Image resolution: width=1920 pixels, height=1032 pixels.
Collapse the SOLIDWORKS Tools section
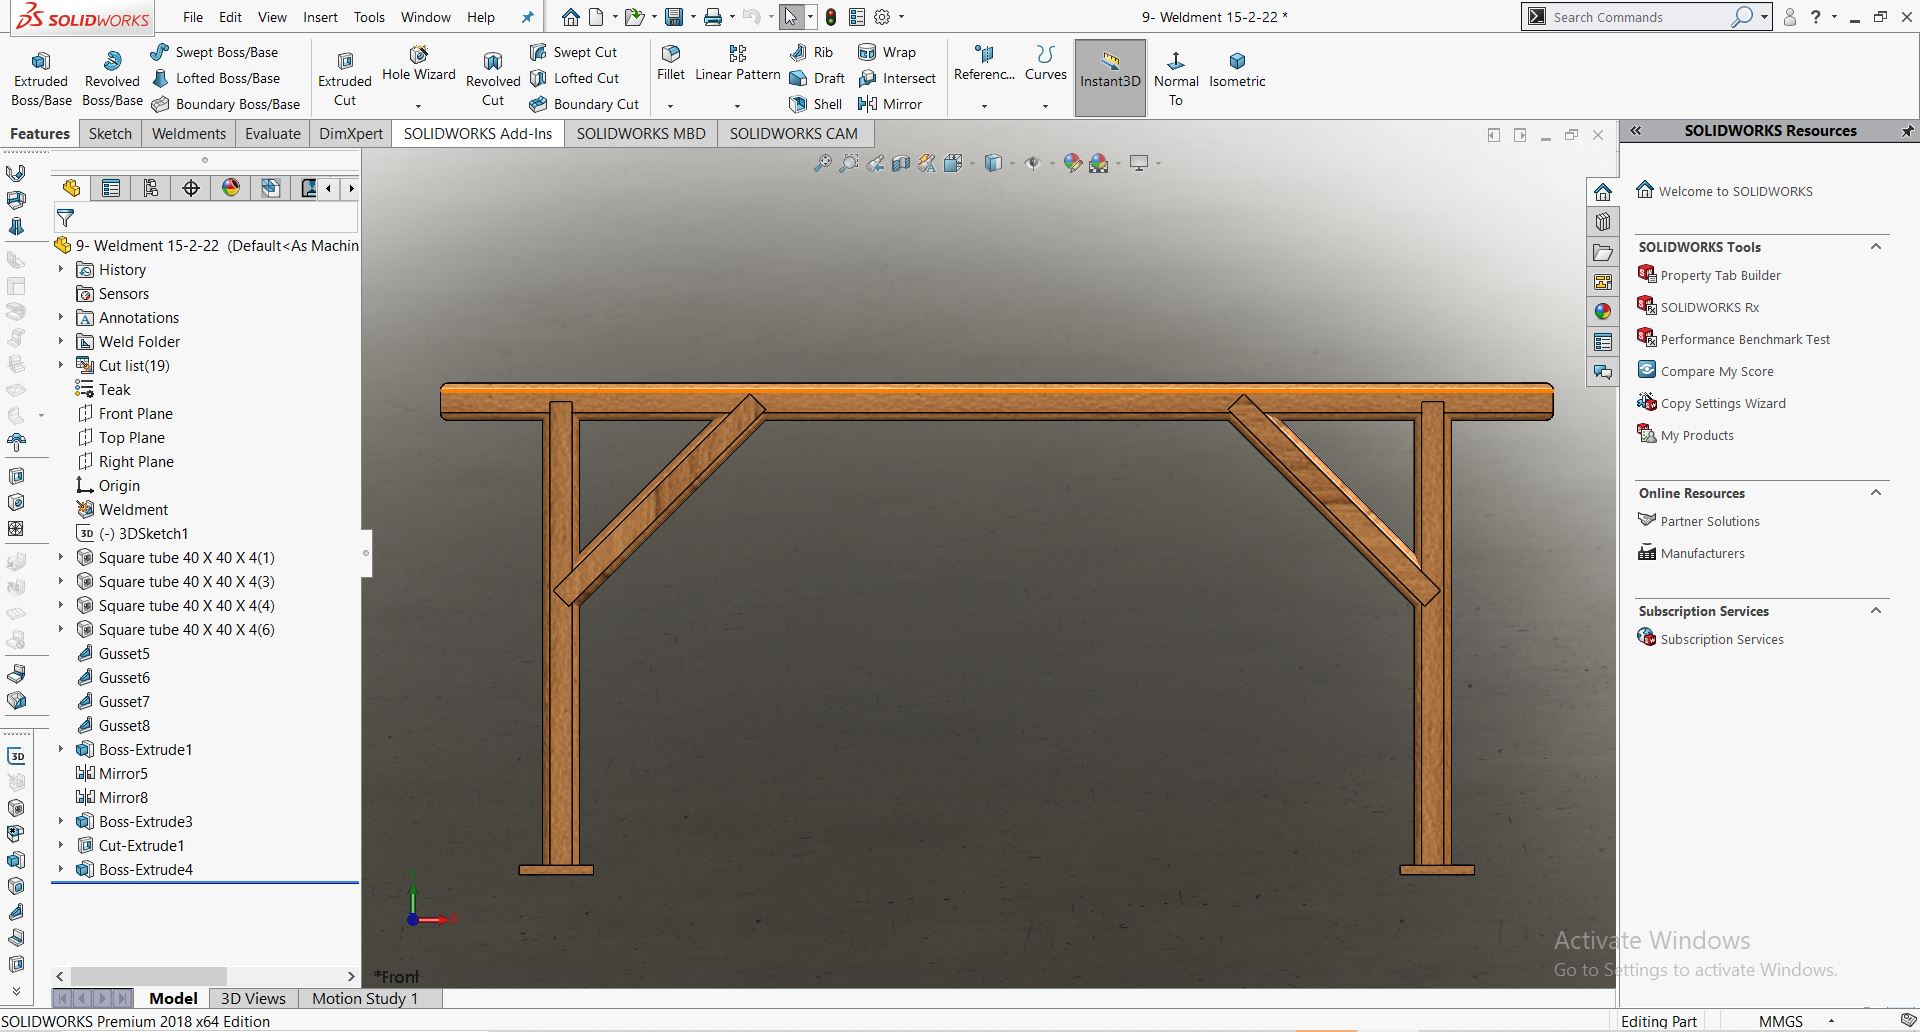pyautogui.click(x=1876, y=247)
